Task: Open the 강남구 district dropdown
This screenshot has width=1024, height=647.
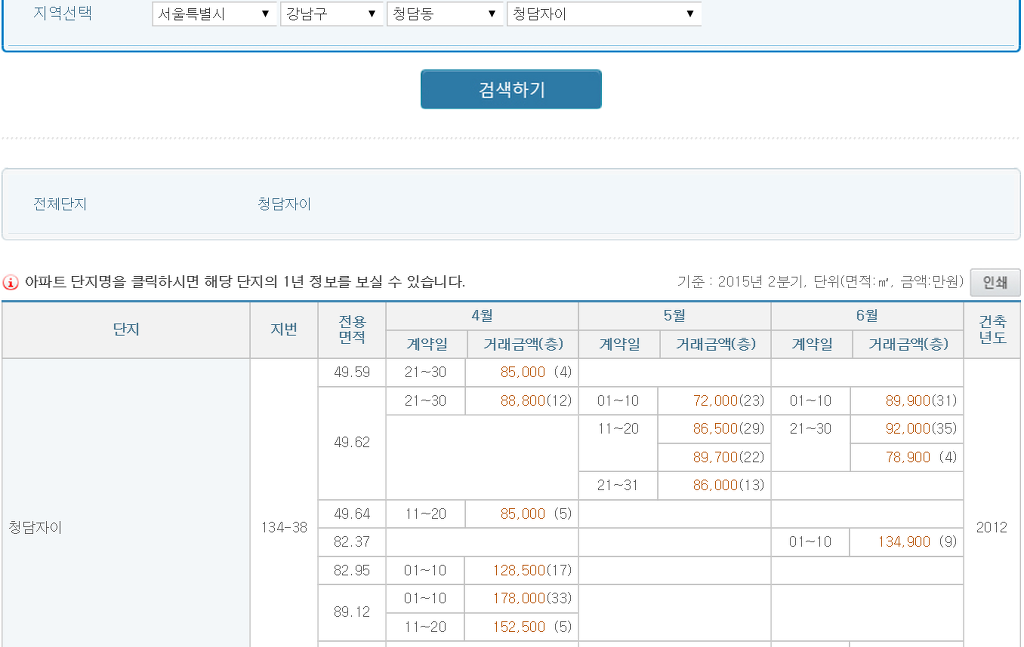Action: 330,14
